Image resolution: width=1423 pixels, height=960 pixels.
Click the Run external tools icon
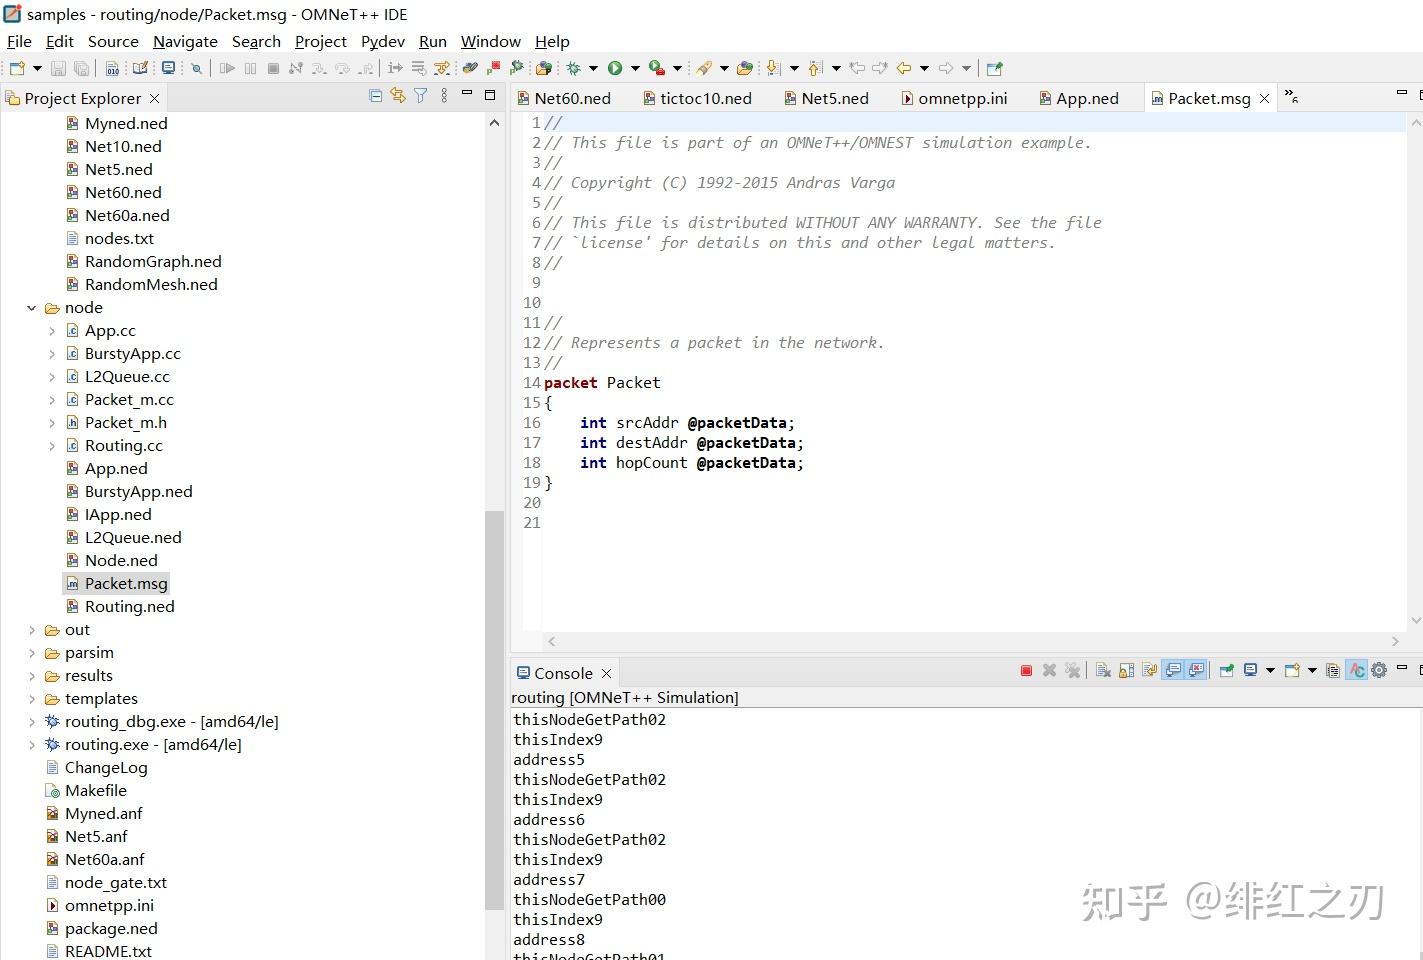(x=657, y=68)
